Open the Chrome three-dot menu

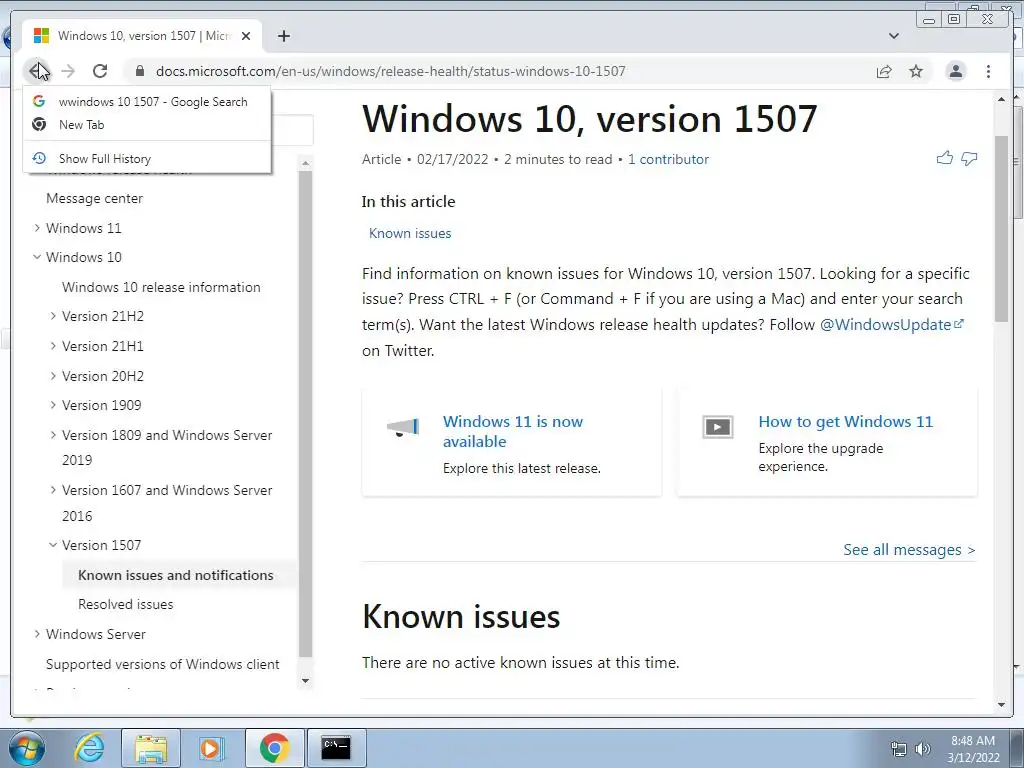(x=988, y=71)
